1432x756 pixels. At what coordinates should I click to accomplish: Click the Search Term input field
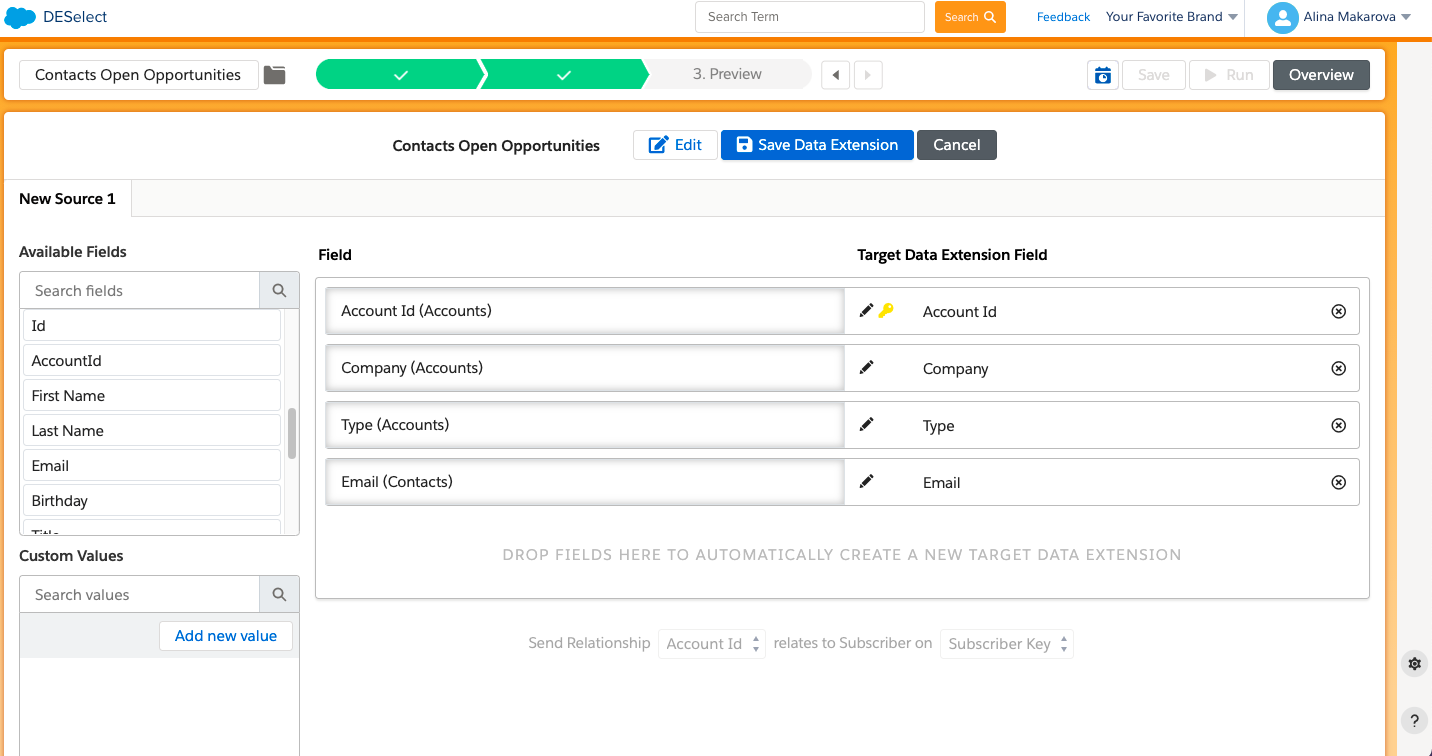click(809, 17)
